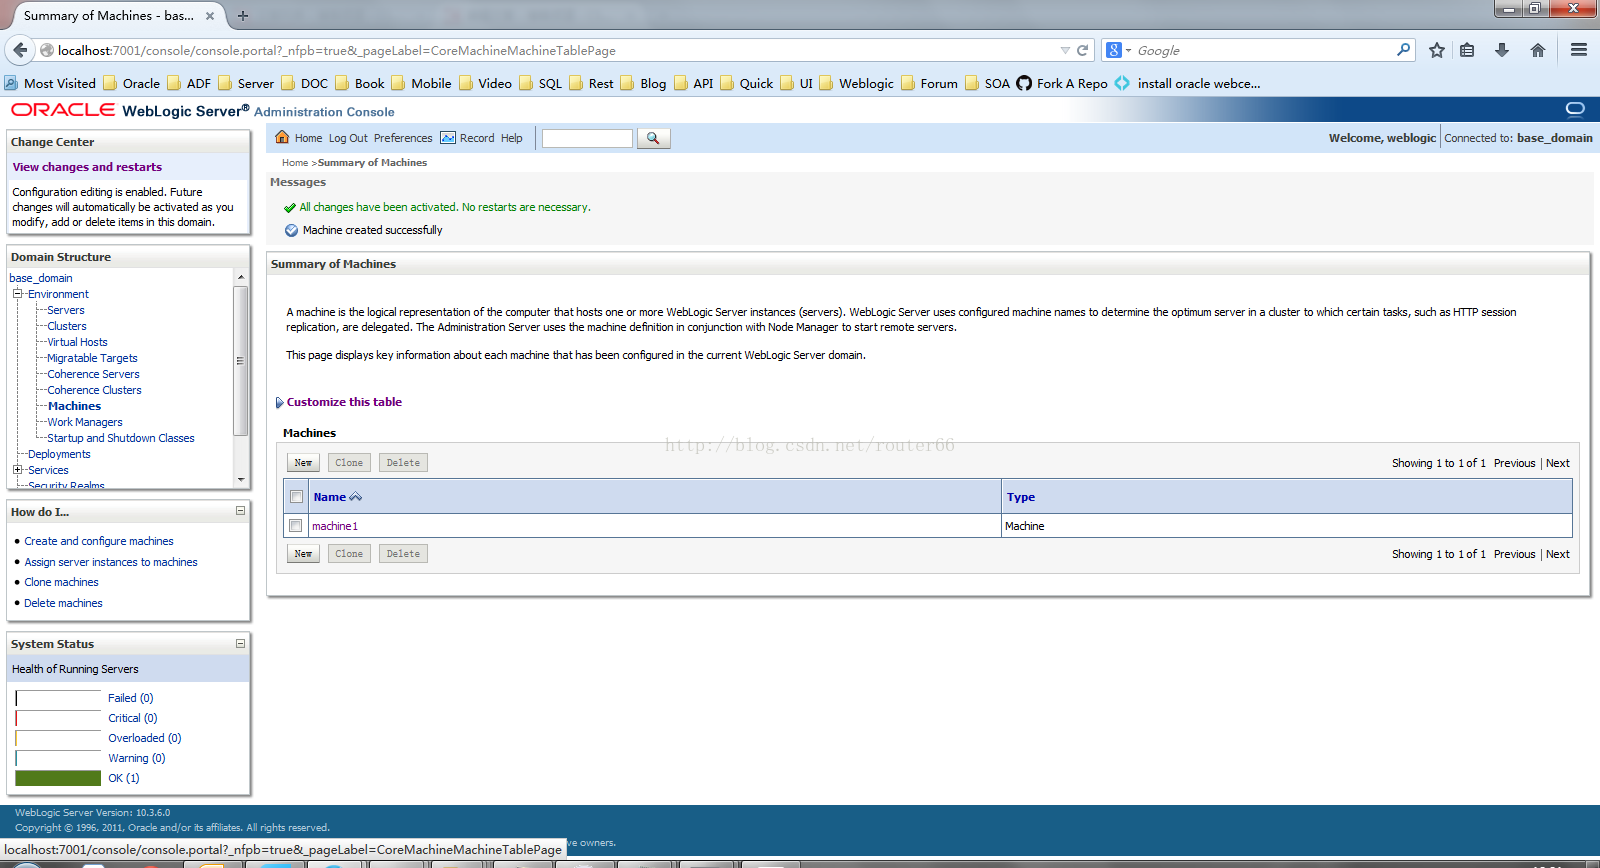Image resolution: width=1600 pixels, height=868 pixels.
Task: Click the Type column header
Action: [x=1021, y=497]
